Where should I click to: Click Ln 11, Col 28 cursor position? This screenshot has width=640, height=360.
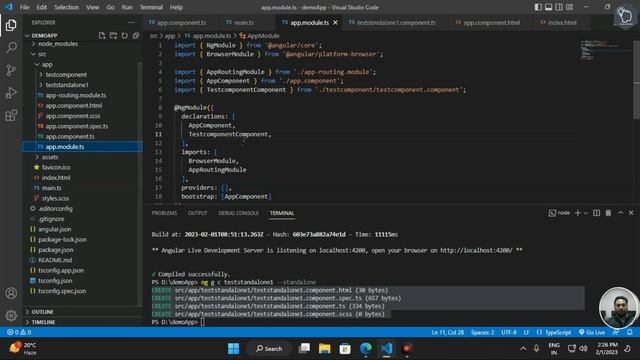[x=447, y=332]
